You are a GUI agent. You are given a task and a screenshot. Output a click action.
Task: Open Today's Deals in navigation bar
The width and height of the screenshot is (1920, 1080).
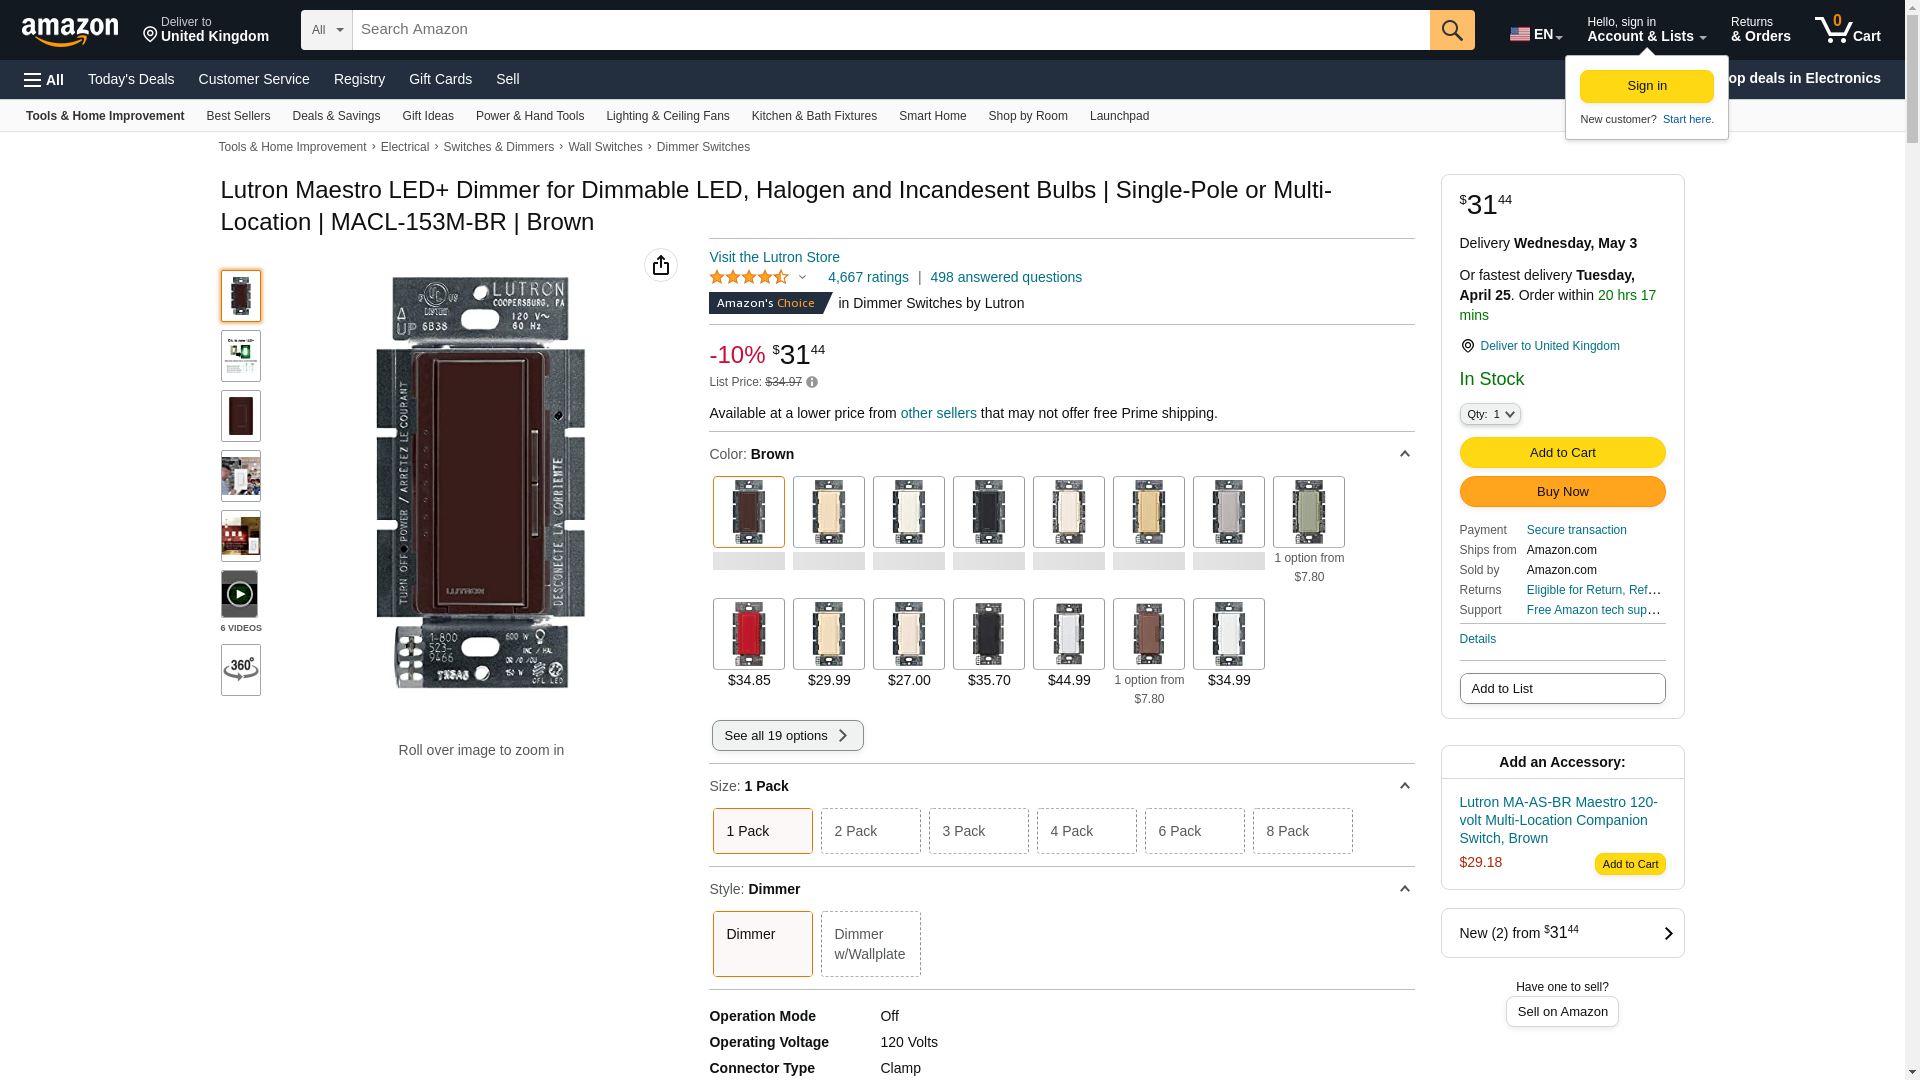tap(131, 79)
